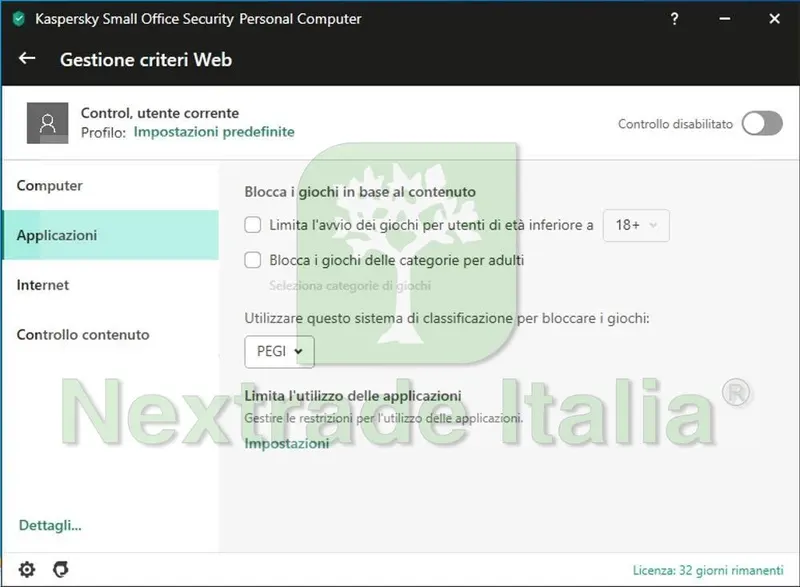
Task: Enable the Controllo disabilitato switch
Action: [x=762, y=123]
